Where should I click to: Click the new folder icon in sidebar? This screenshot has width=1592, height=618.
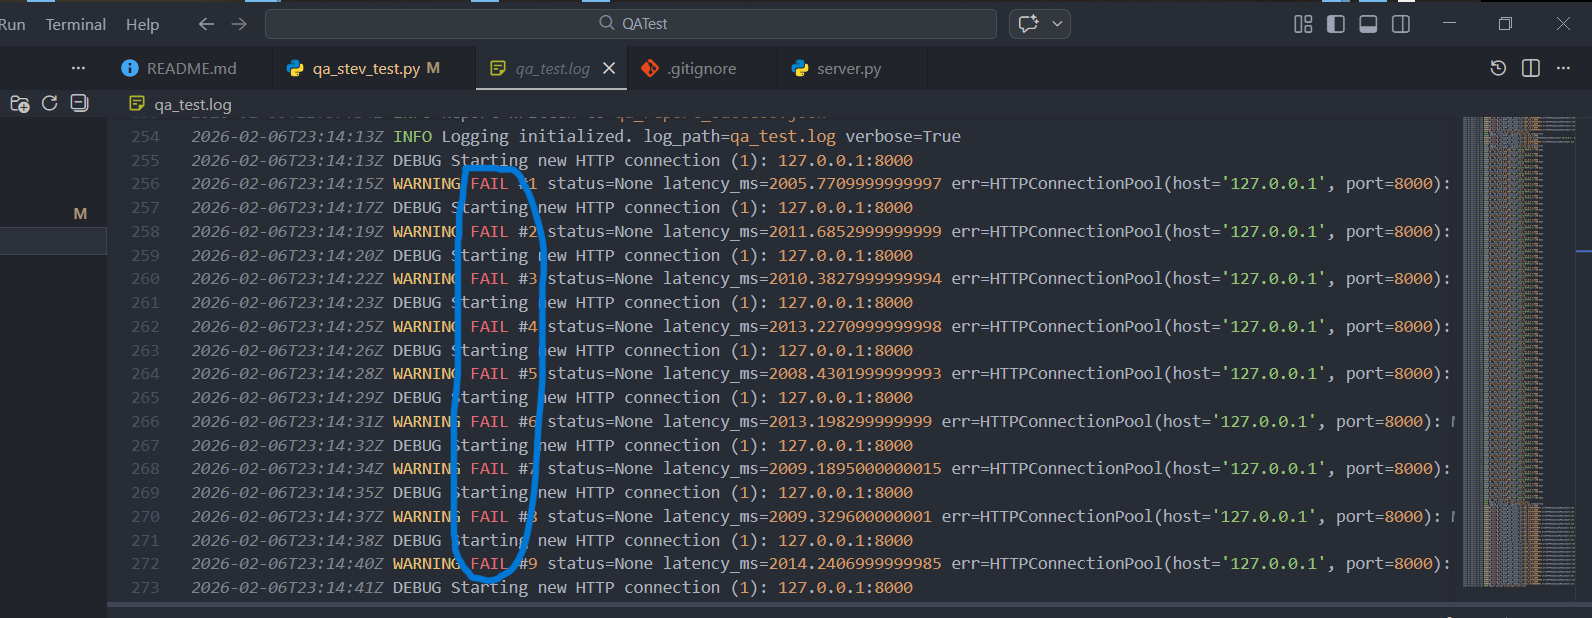19,103
